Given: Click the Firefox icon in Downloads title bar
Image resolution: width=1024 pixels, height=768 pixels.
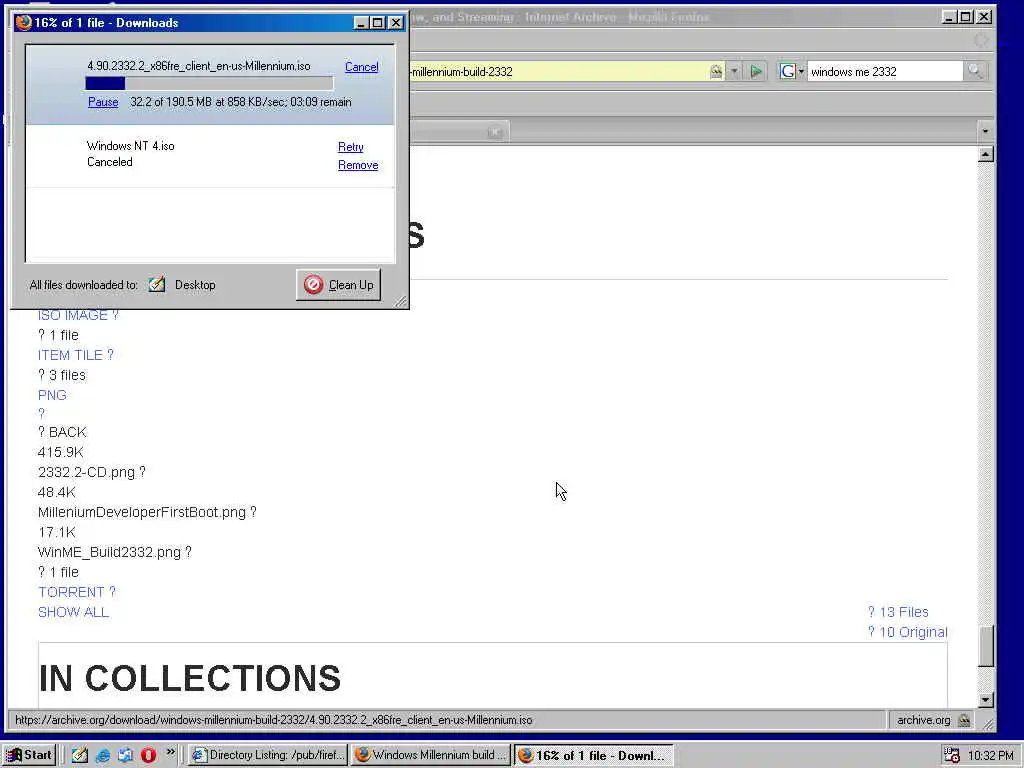Looking at the screenshot, I should (24, 22).
